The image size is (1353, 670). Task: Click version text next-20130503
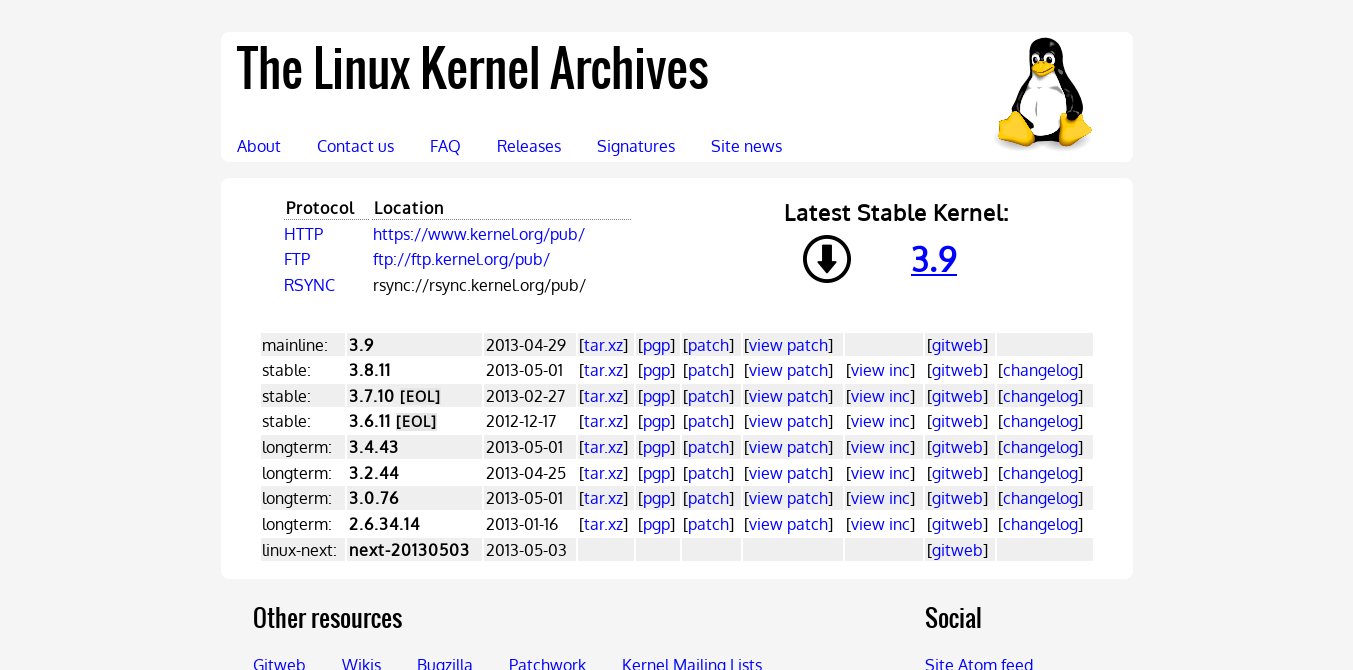(x=409, y=550)
